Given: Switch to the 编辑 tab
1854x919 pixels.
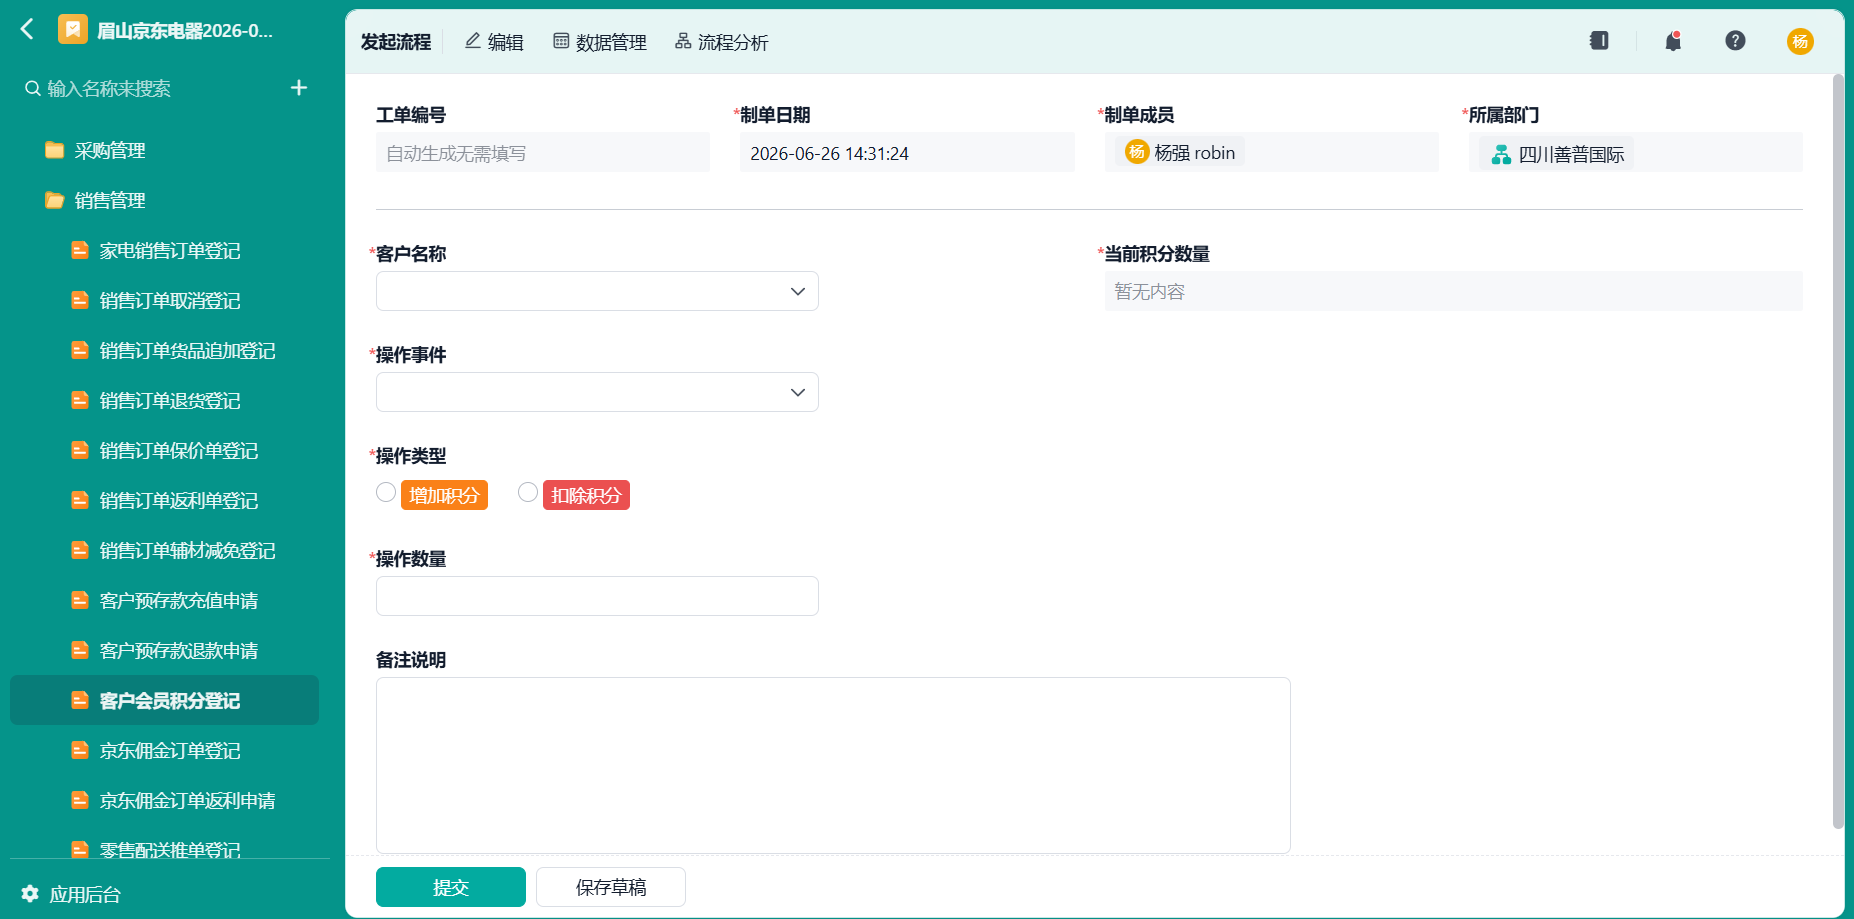Looking at the screenshot, I should coord(495,42).
